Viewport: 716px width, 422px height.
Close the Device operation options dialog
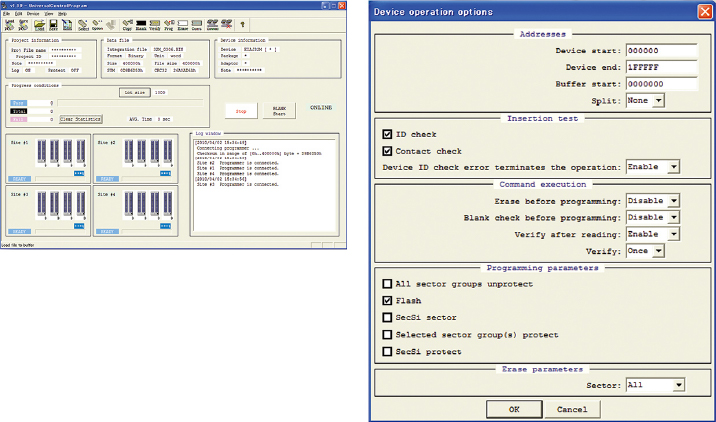click(x=705, y=11)
